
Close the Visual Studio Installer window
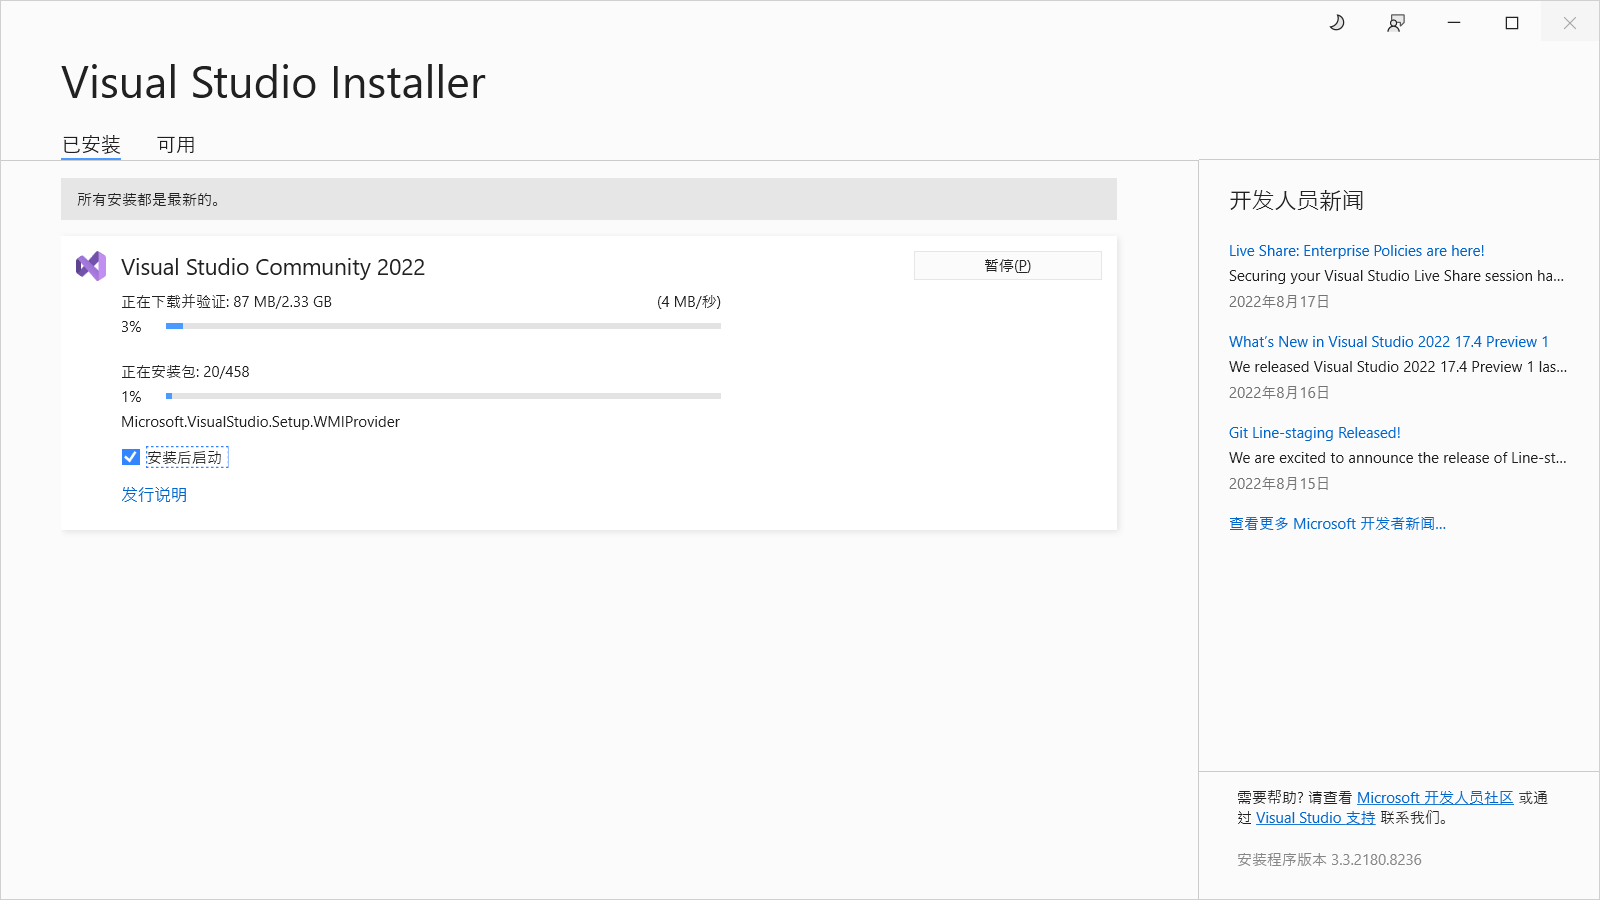point(1570,22)
